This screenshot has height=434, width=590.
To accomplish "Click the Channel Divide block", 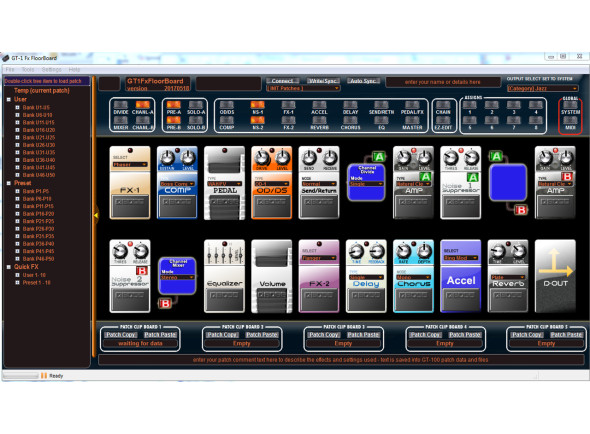I will tap(366, 182).
